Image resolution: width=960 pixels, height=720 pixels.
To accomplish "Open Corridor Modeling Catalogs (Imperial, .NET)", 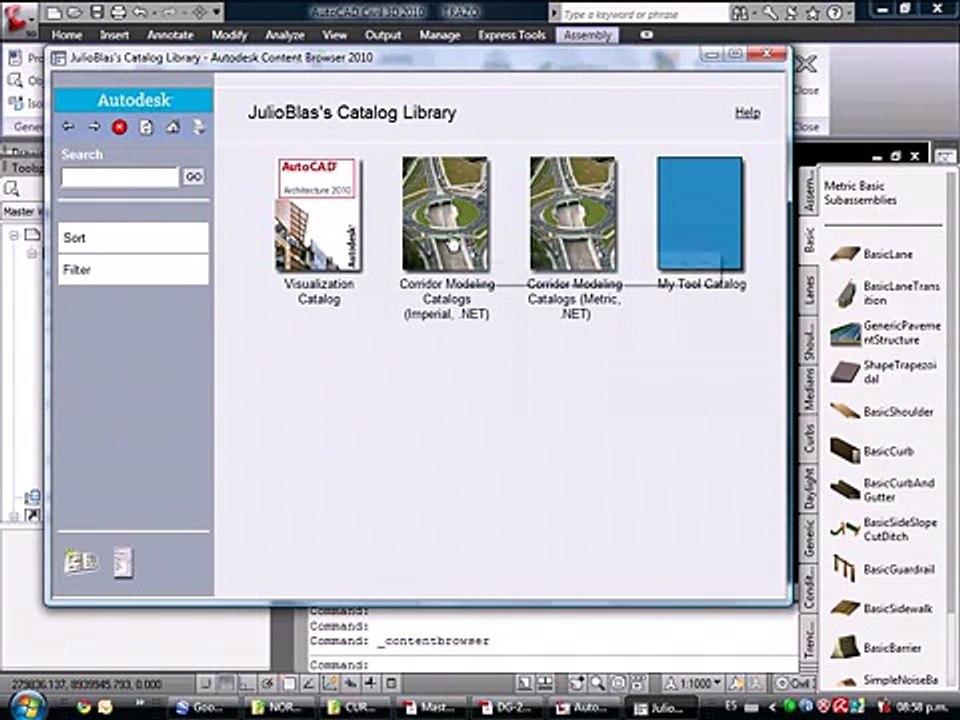I will (446, 214).
